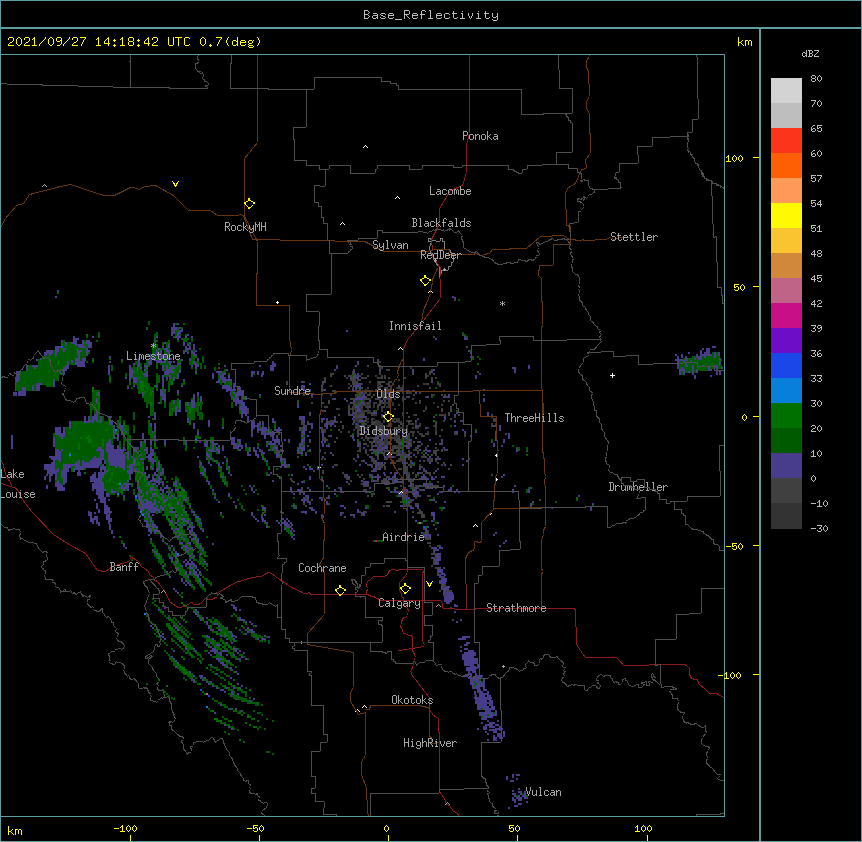Click the yellow V marker northwest of RockyMH
This screenshot has width=862, height=842.
pyautogui.click(x=175, y=184)
